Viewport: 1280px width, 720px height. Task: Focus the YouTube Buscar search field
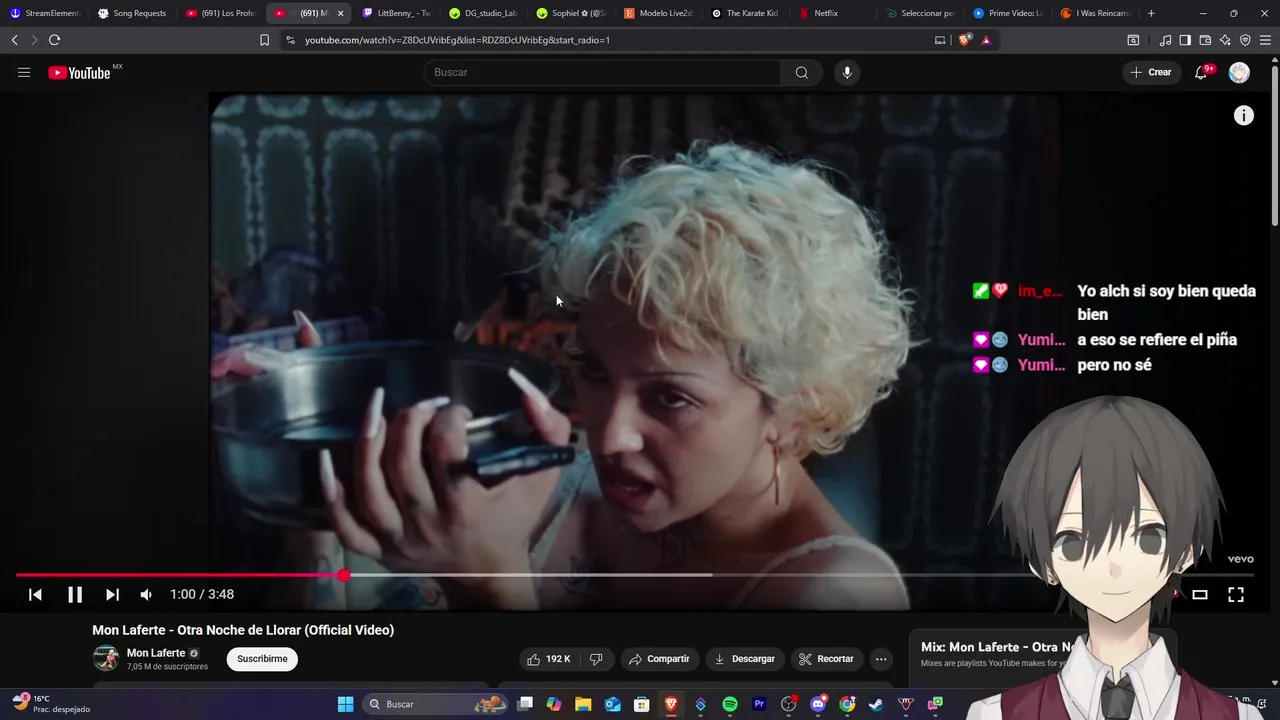(x=602, y=72)
